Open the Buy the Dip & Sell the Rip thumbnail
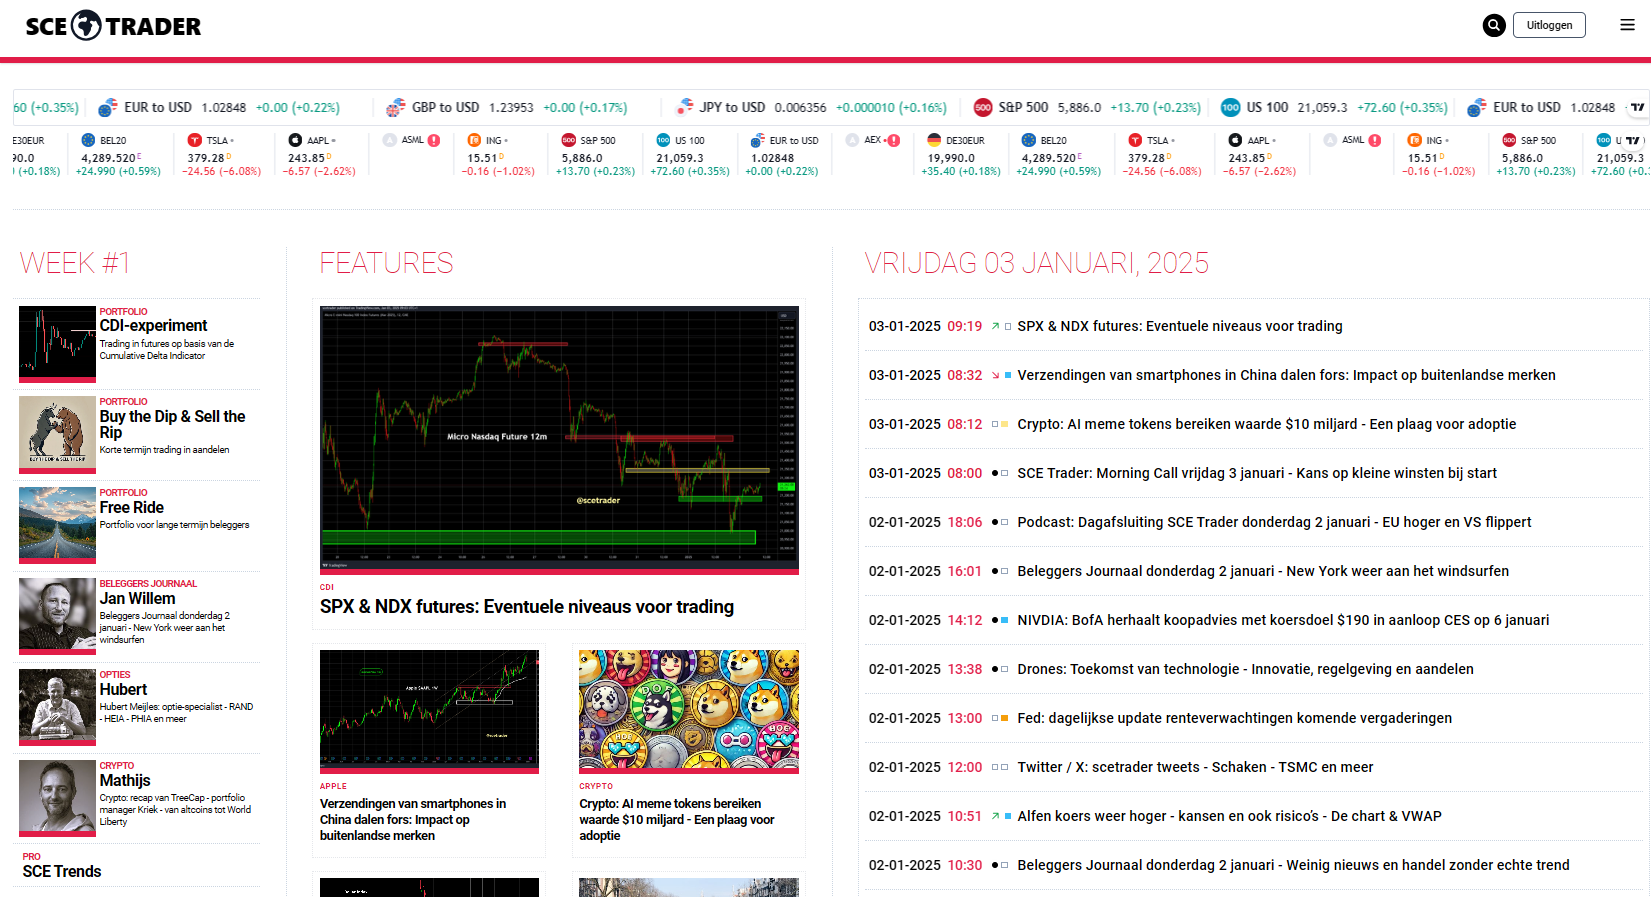 point(57,435)
